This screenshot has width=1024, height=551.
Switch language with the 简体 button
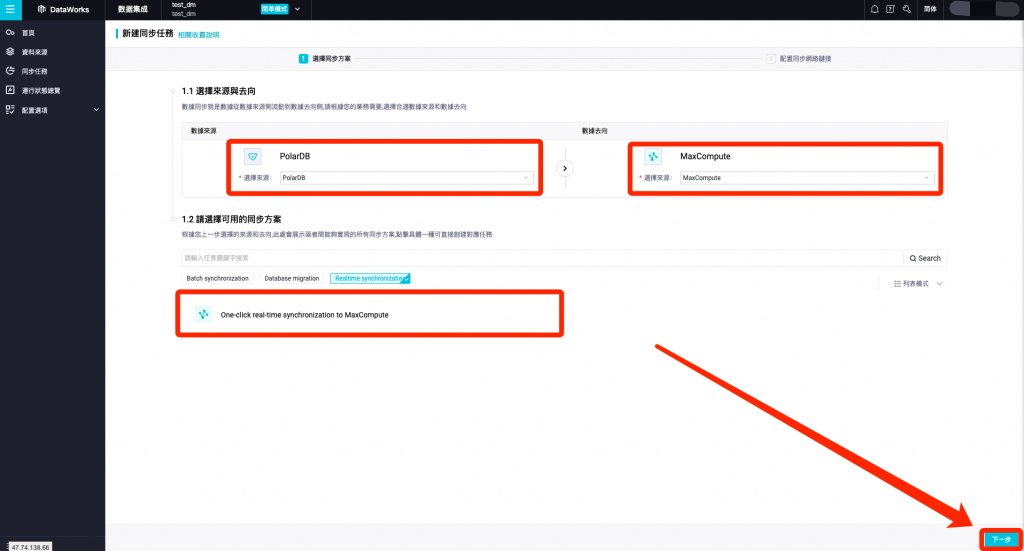click(x=931, y=9)
